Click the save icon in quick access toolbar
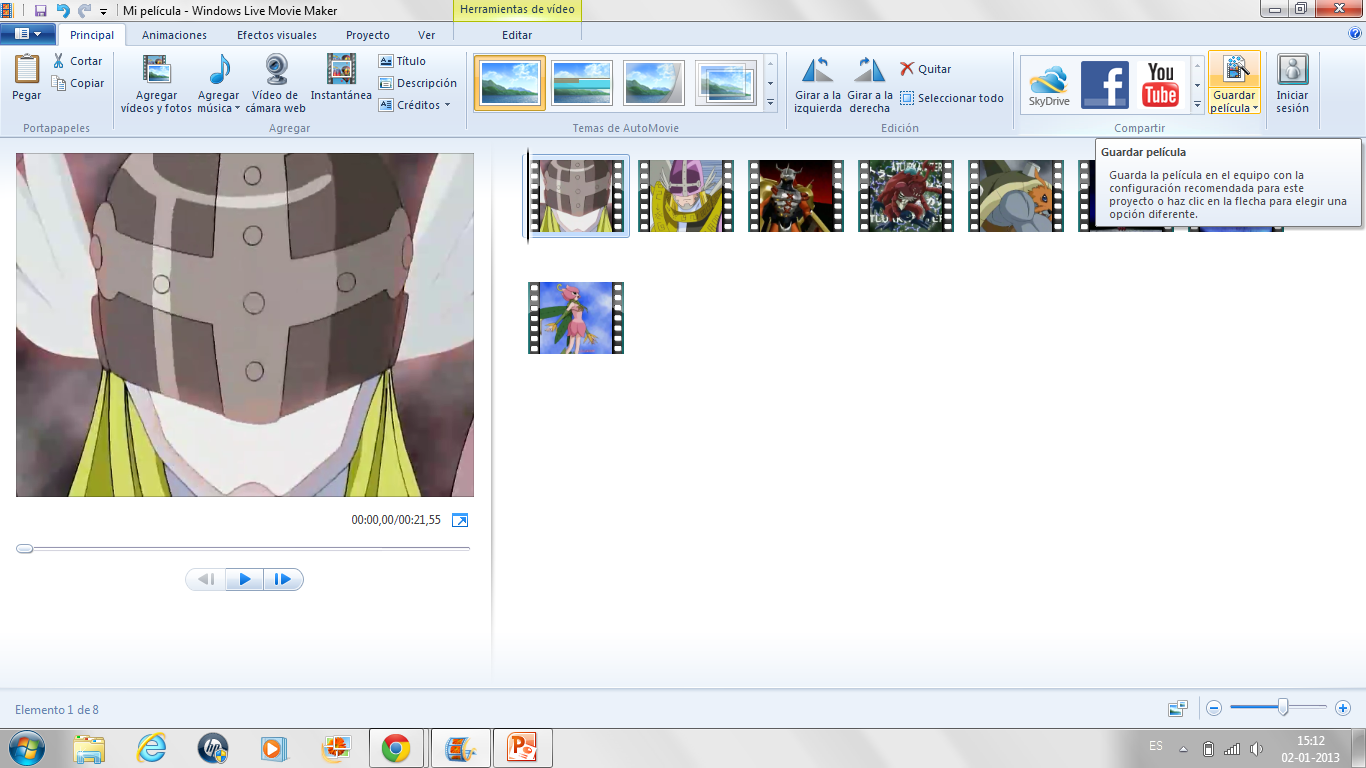Image resolution: width=1366 pixels, height=768 pixels. click(41, 11)
